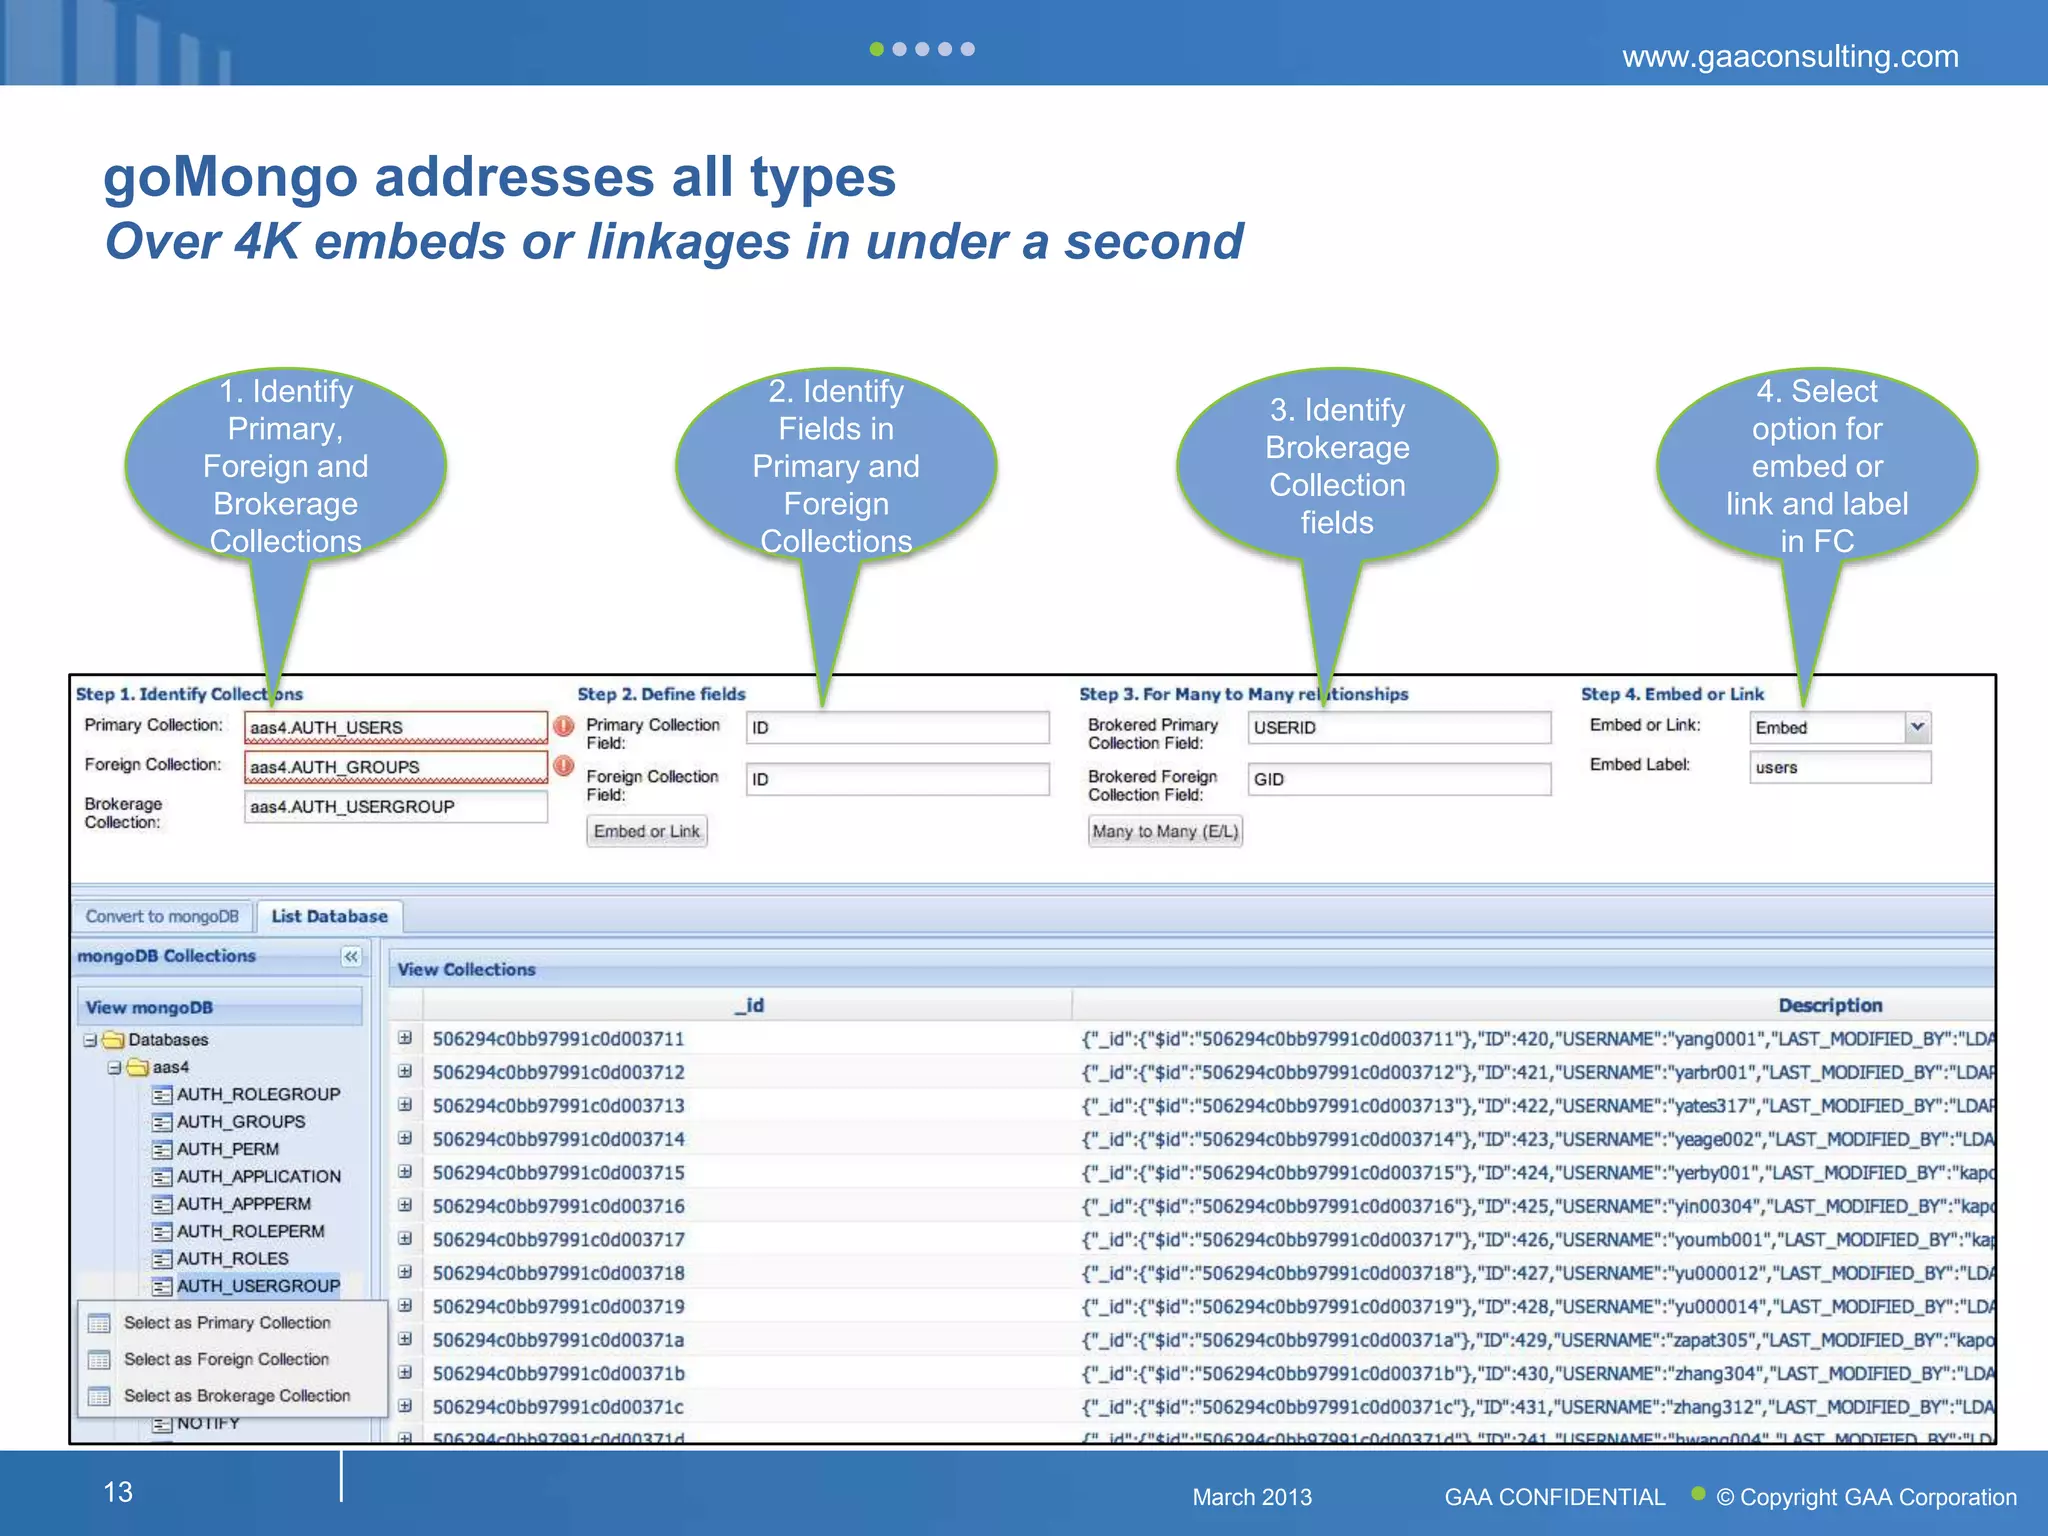Choose Select as Foreign Collection menu item

coord(226,1359)
